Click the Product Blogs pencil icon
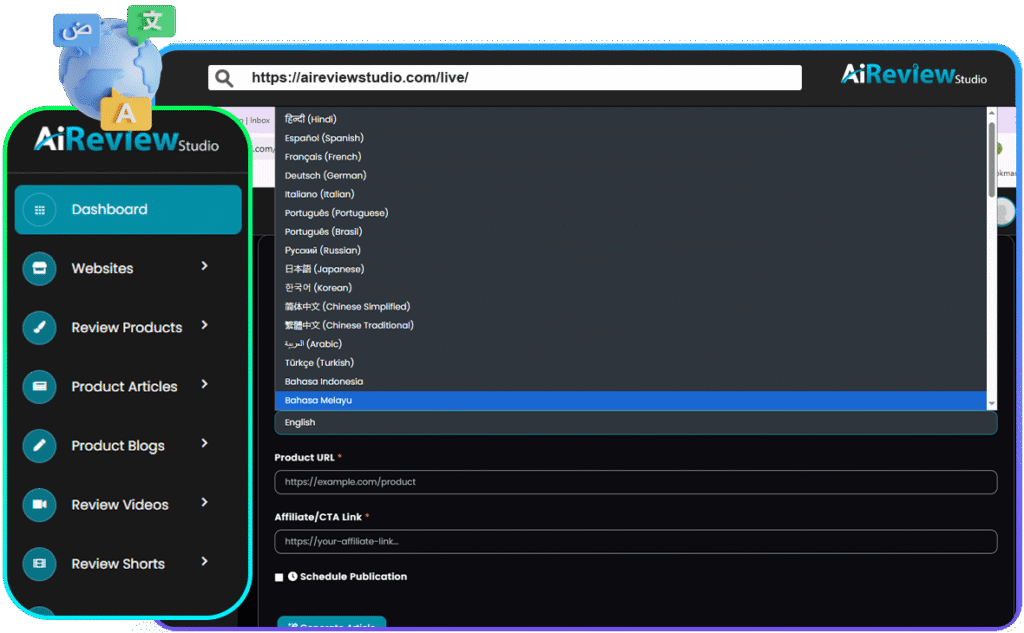The height and width of the screenshot is (633, 1024). tap(40, 445)
